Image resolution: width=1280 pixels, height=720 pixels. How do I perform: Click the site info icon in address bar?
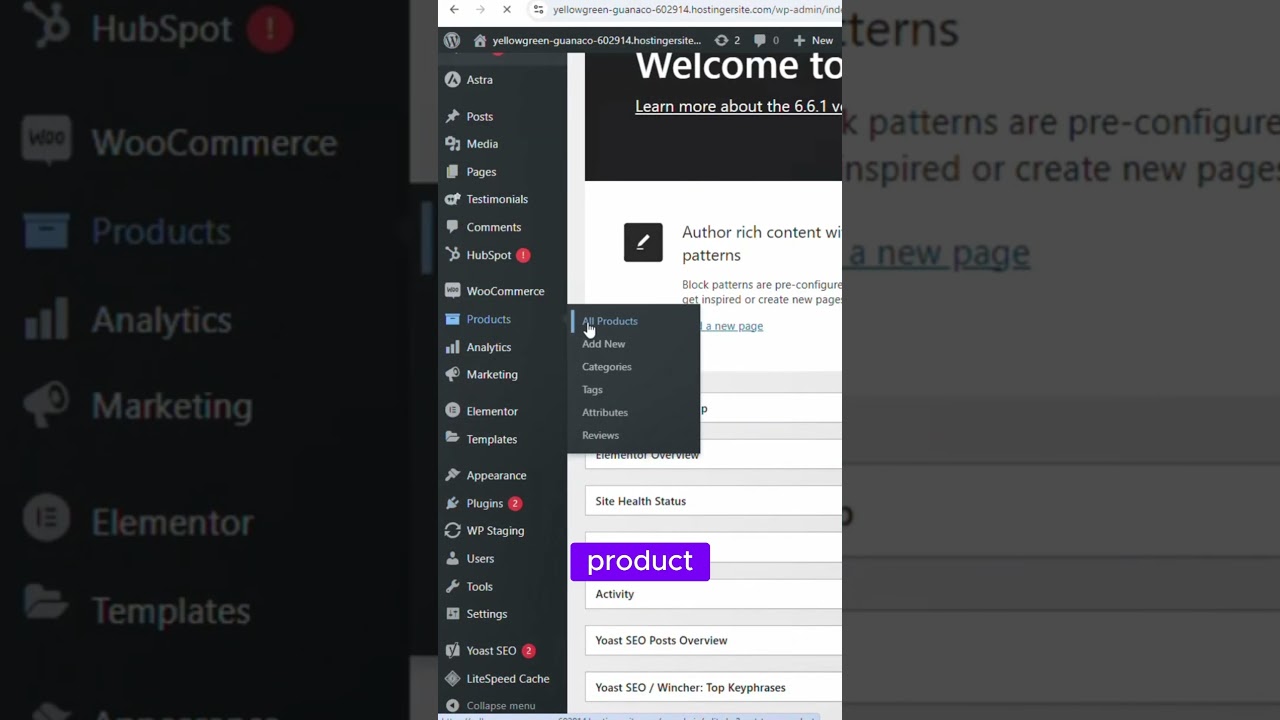(538, 10)
